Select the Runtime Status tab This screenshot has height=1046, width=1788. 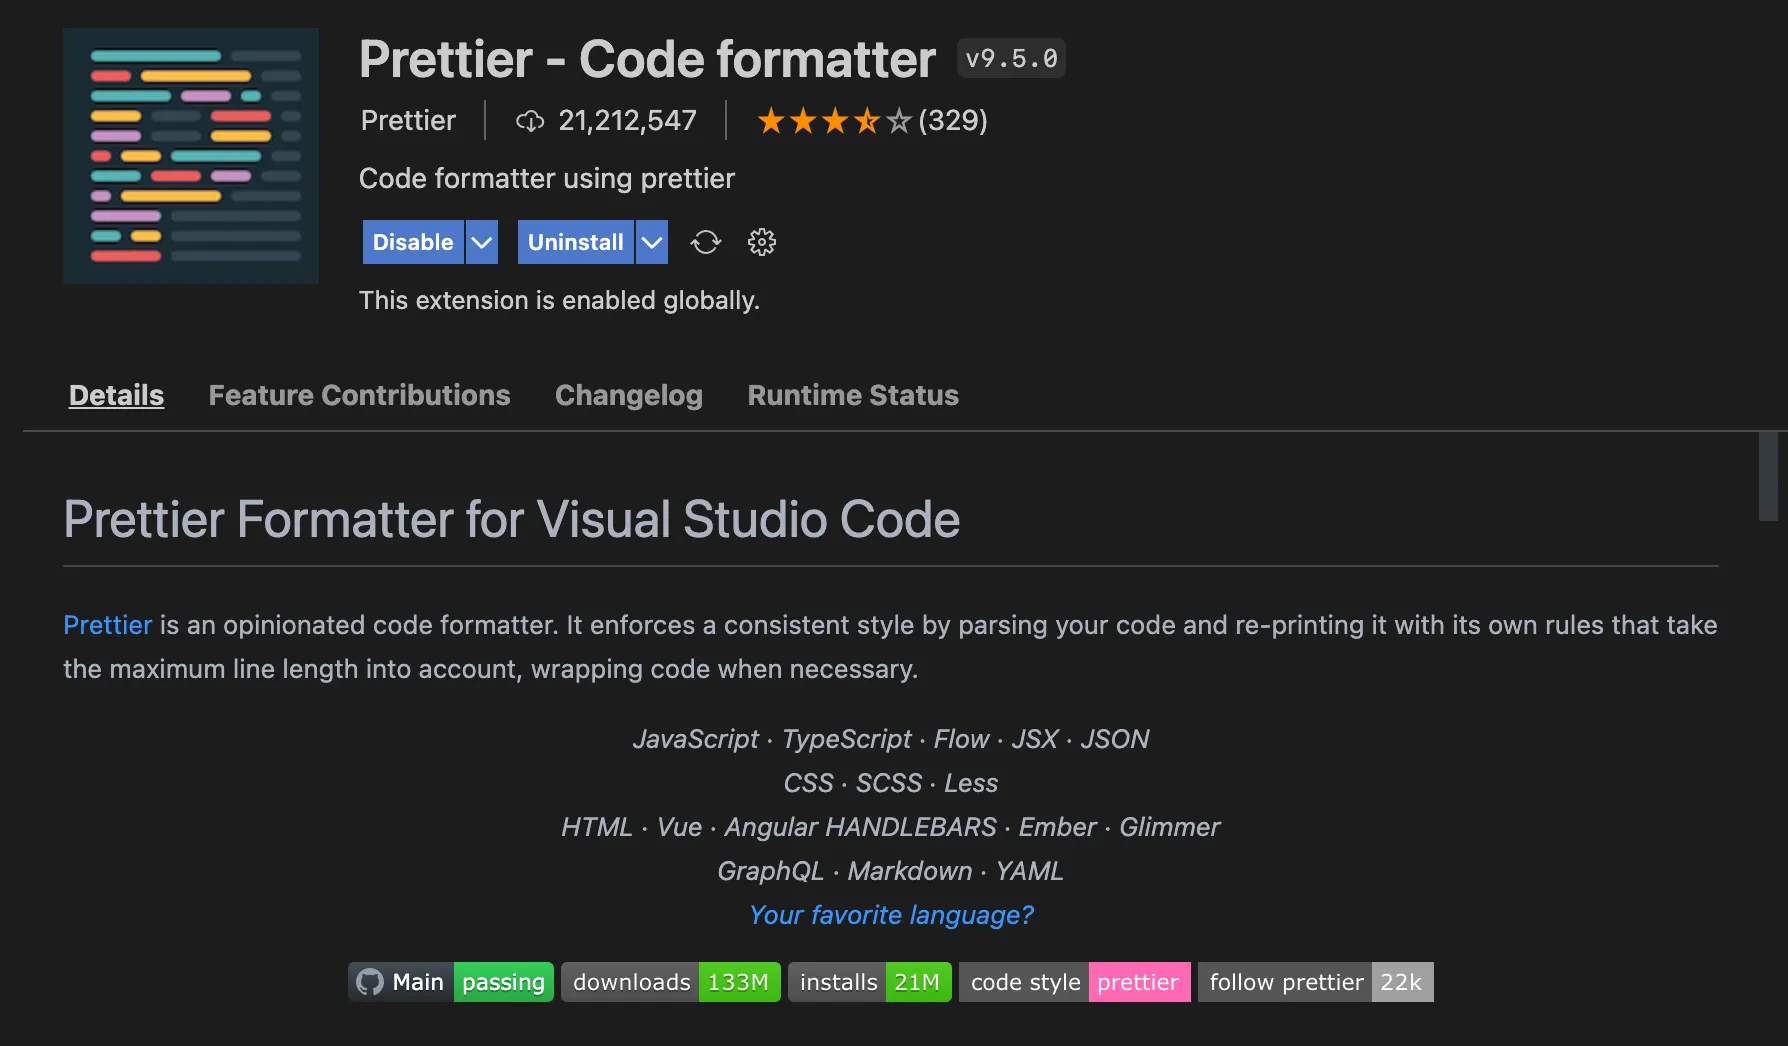(853, 395)
